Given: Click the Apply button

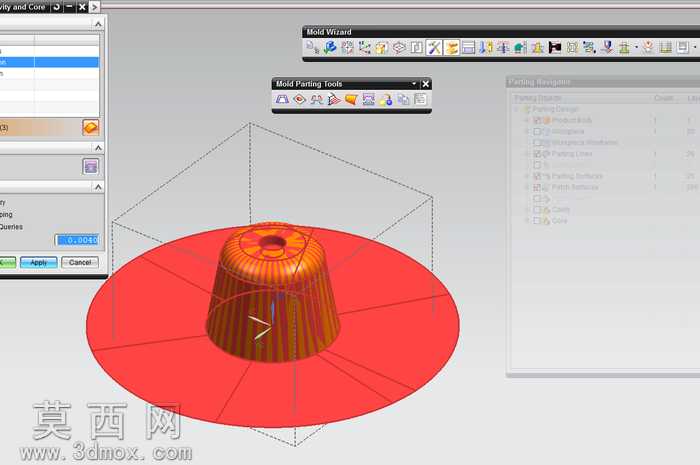Looking at the screenshot, I should click(38, 262).
